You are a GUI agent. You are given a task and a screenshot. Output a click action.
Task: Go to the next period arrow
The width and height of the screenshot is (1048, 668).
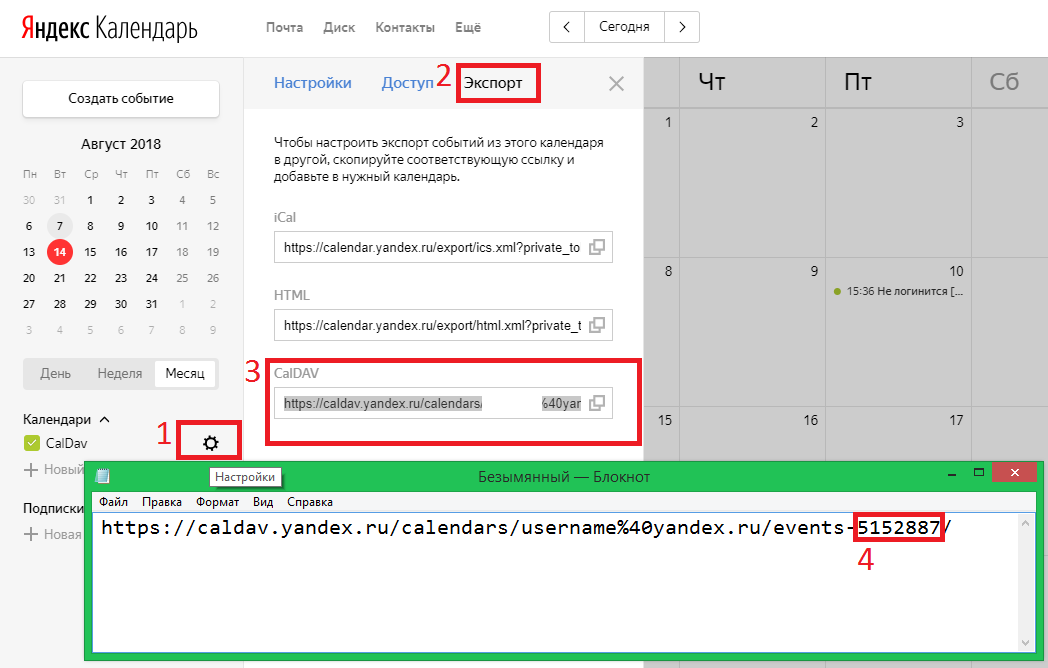(682, 27)
